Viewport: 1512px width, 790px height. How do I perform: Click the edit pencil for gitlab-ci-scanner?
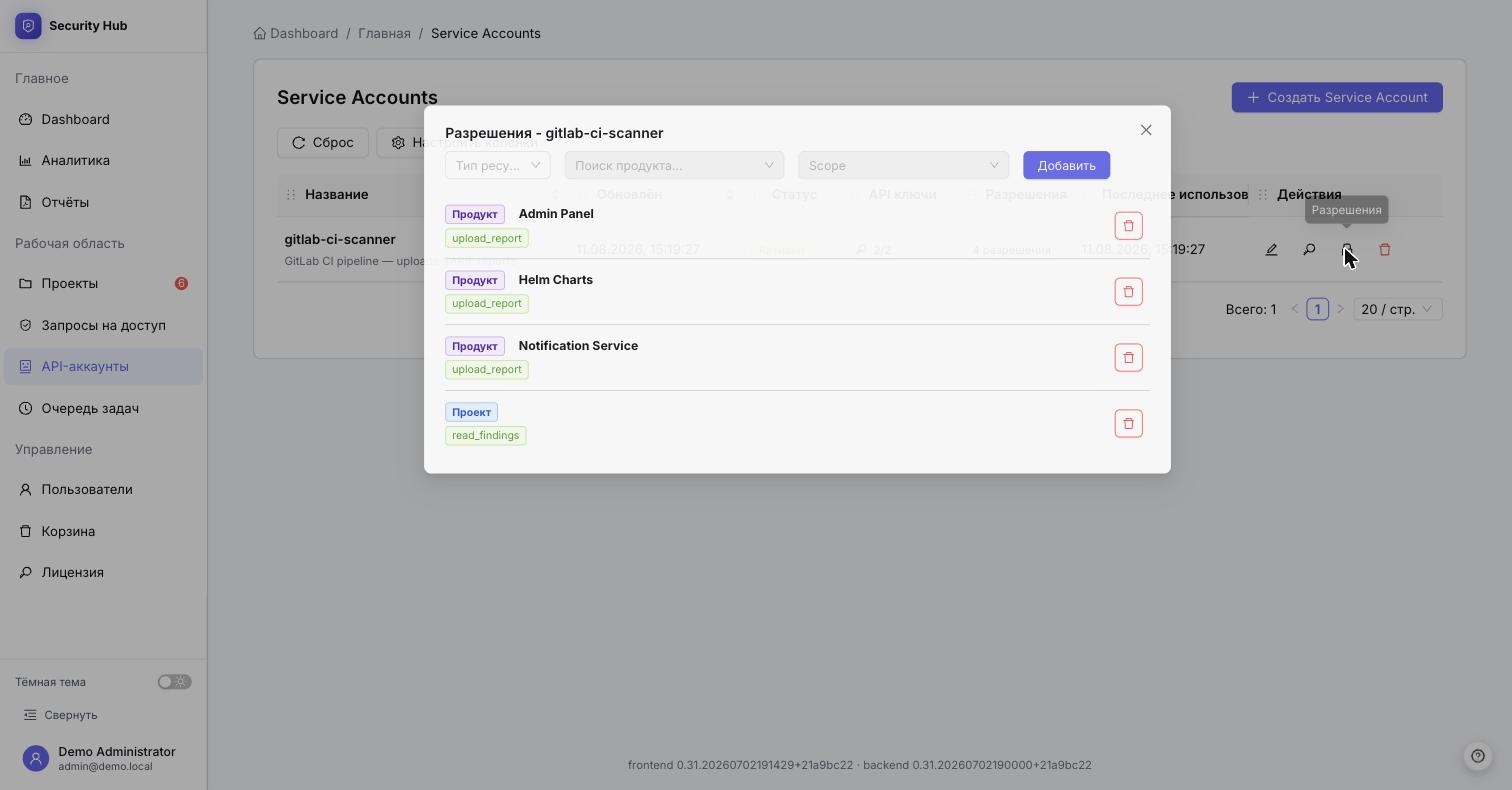click(x=1271, y=249)
